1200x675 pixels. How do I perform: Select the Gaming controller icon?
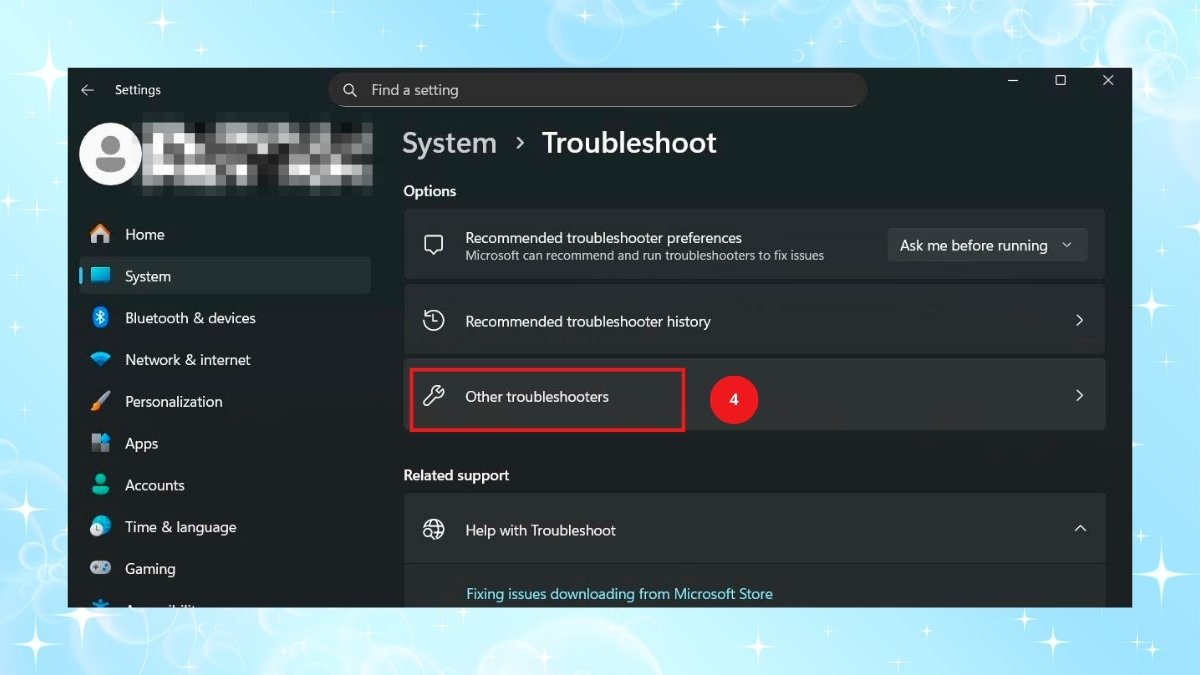point(101,568)
